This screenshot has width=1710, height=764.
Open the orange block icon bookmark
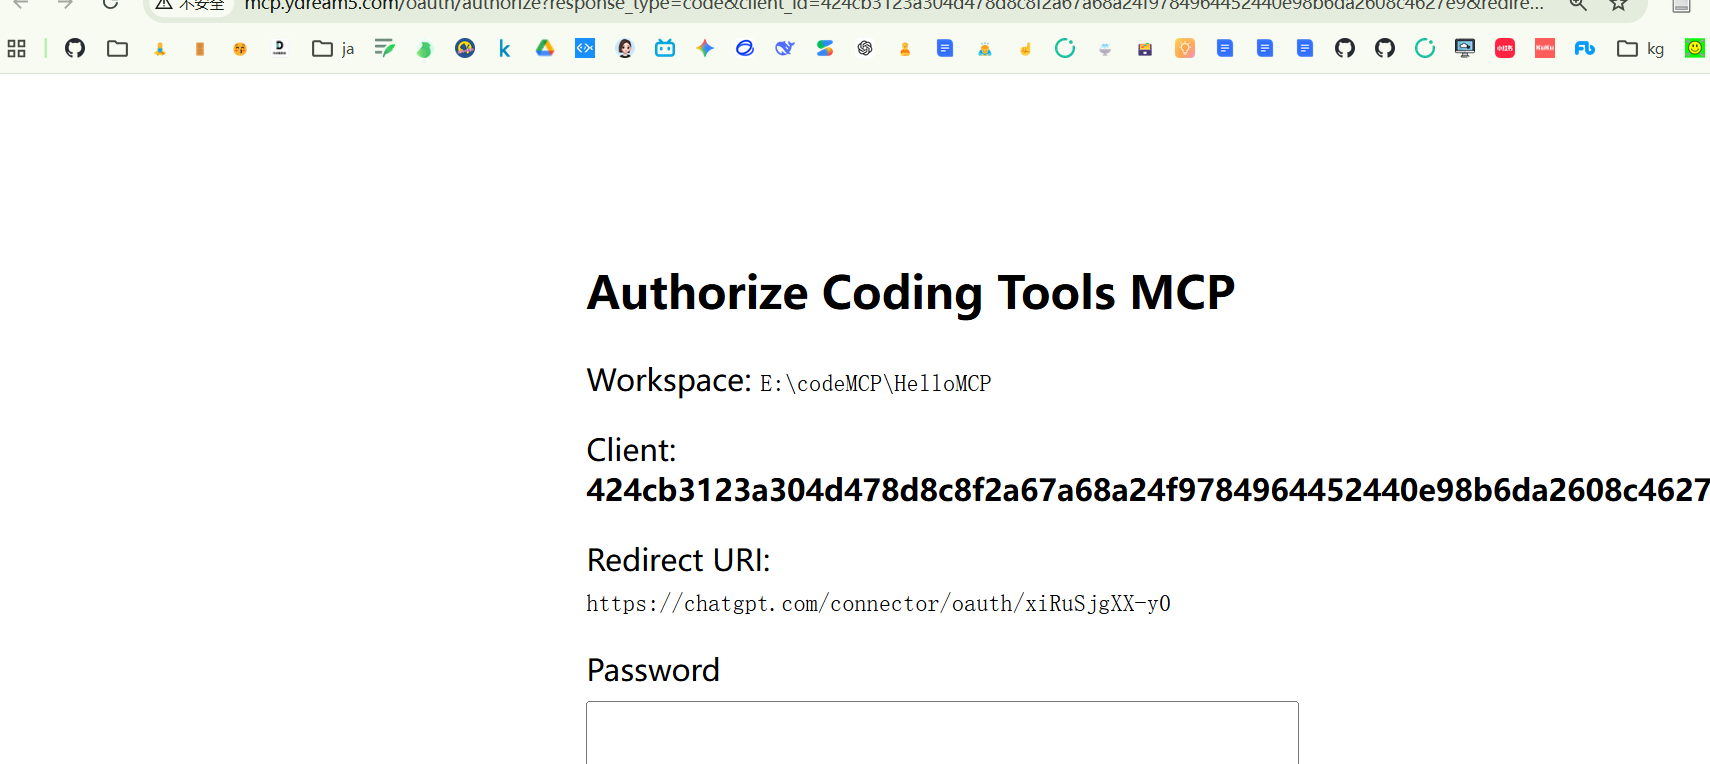point(200,48)
